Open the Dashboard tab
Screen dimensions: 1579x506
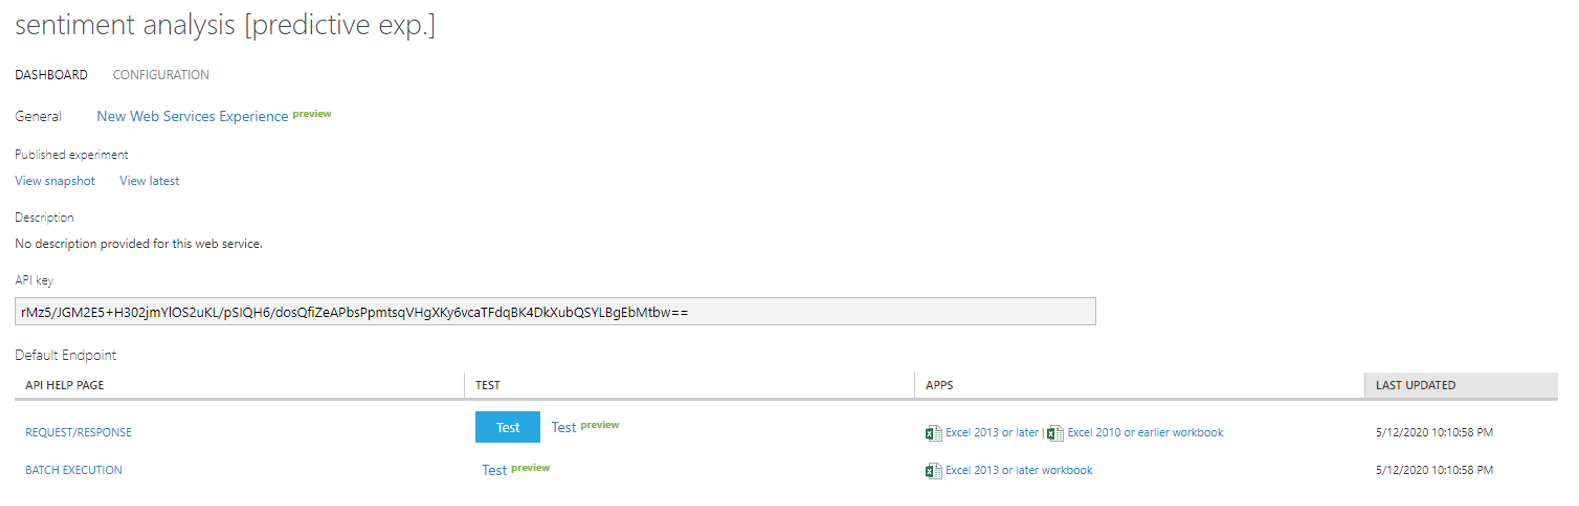click(x=51, y=75)
